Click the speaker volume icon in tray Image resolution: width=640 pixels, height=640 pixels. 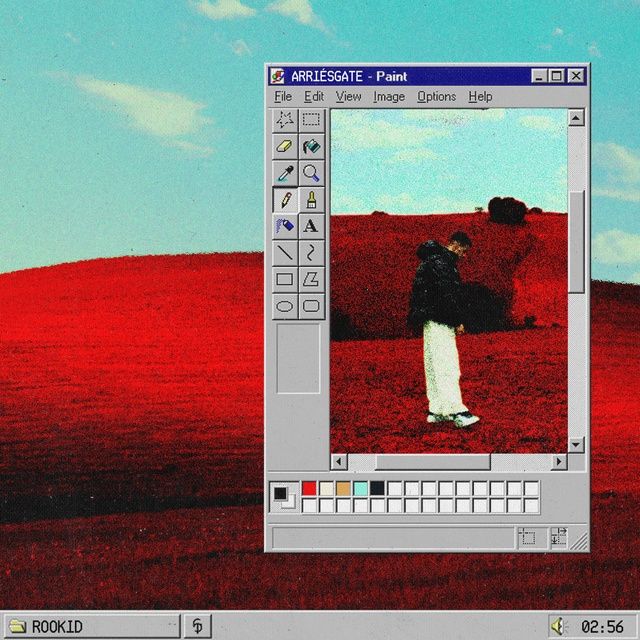[x=560, y=626]
